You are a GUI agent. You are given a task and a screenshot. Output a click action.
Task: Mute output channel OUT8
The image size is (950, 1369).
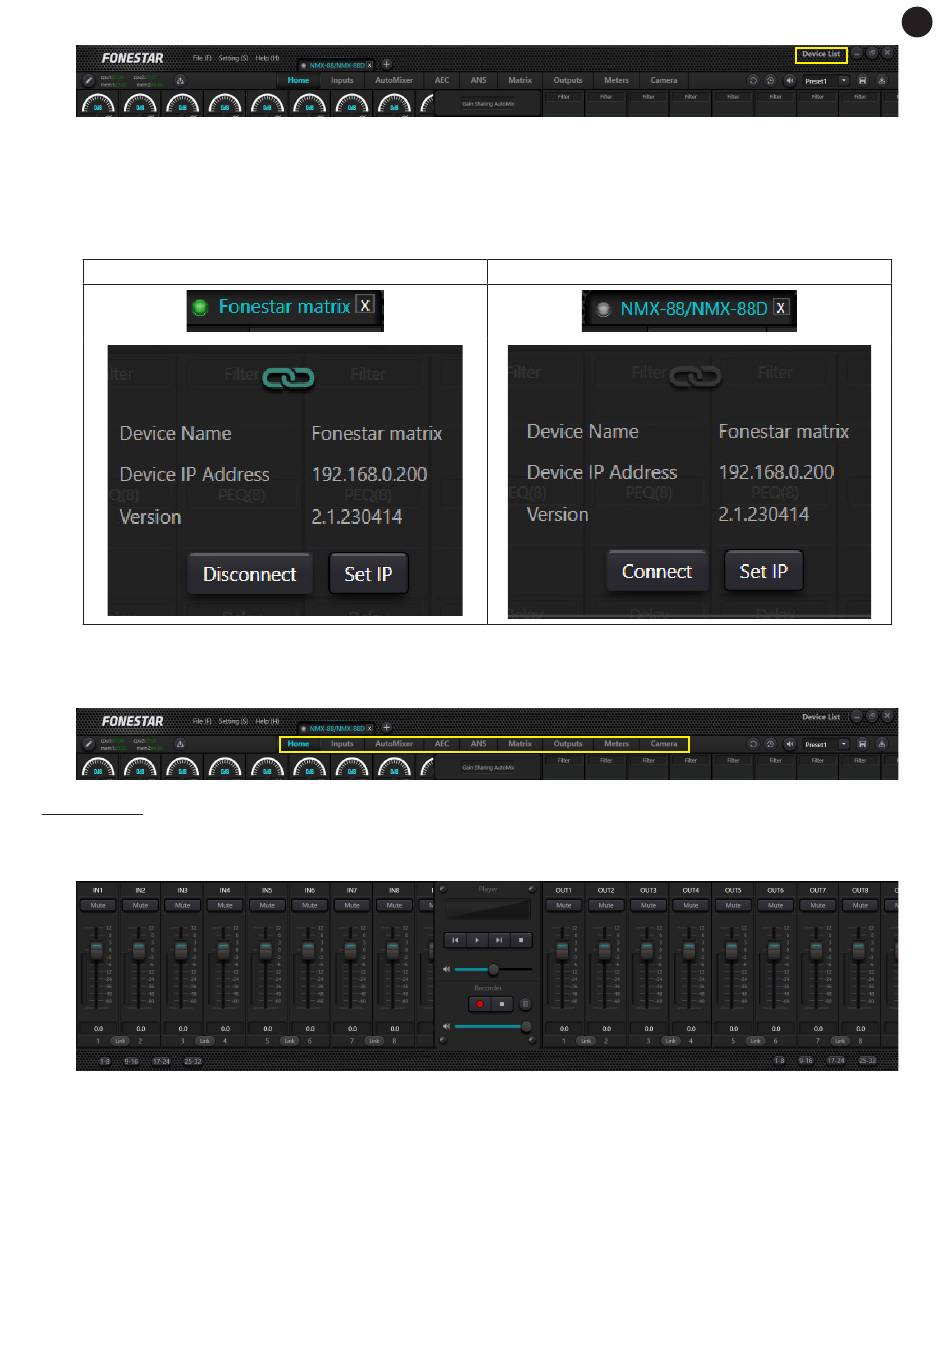[x=860, y=905]
